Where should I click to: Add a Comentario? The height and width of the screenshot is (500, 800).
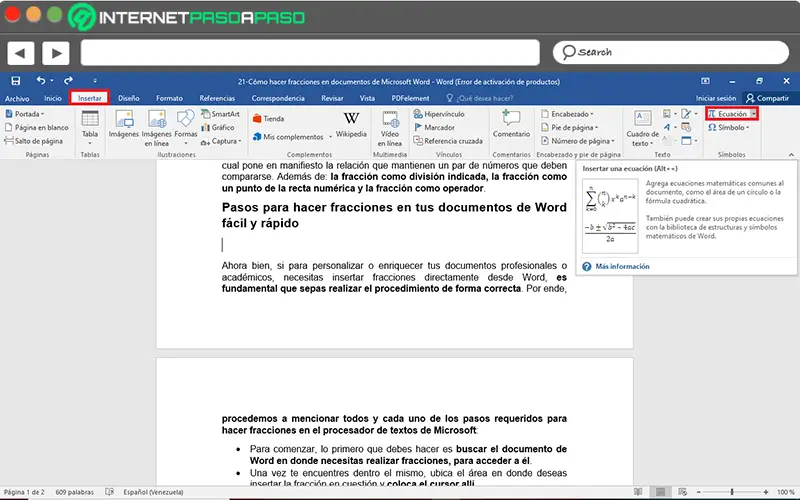click(511, 124)
